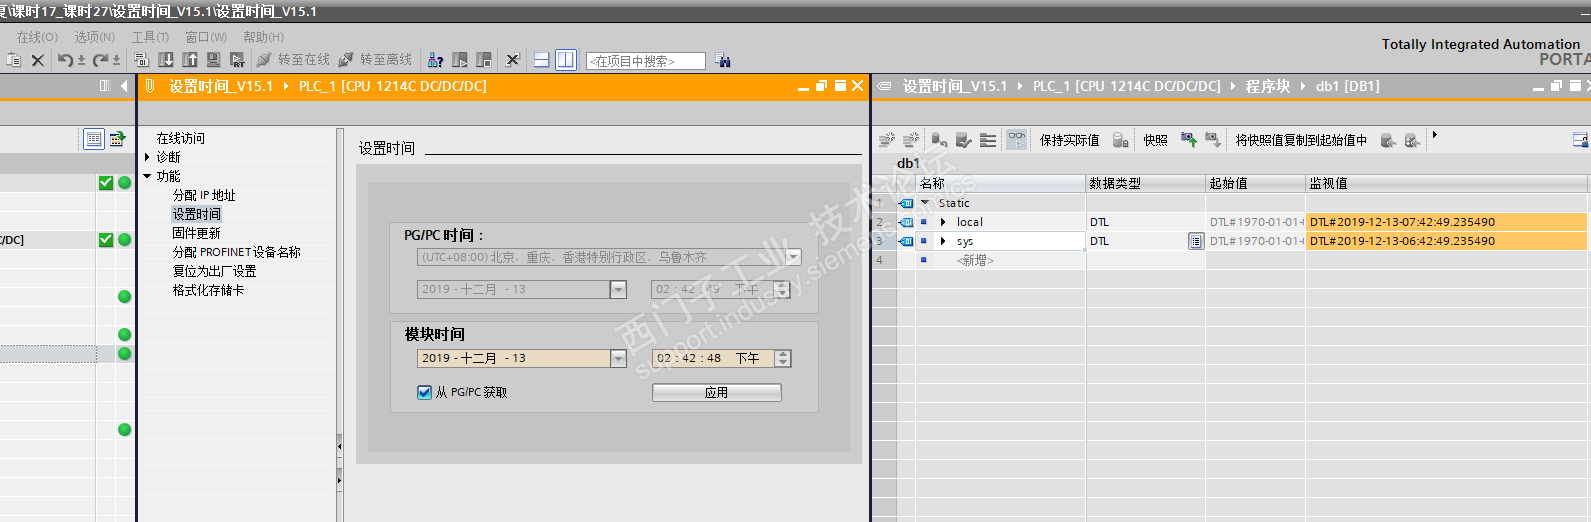Start CPU icon in toolbar
1591x522 pixels.
tap(460, 60)
